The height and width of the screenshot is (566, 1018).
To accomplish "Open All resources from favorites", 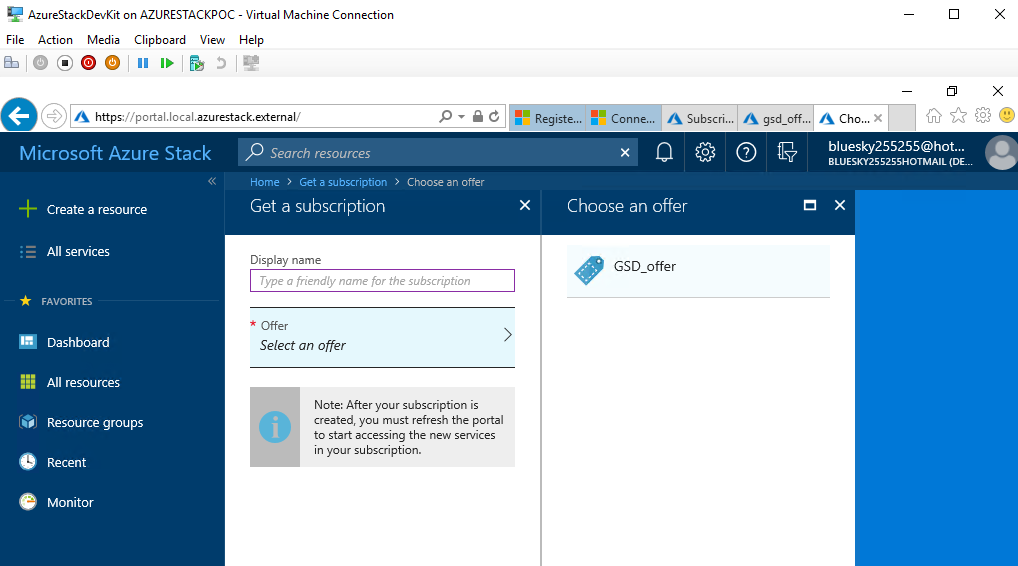I will (x=83, y=383).
